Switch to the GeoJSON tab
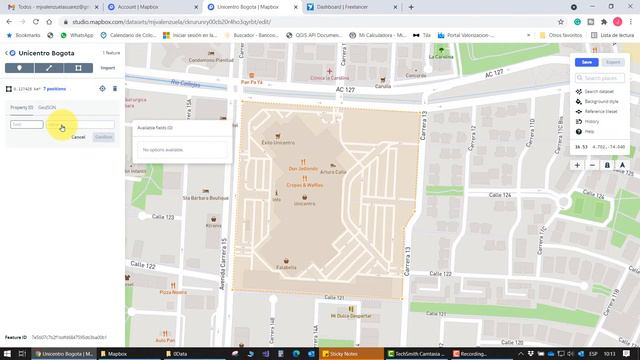 [47, 107]
